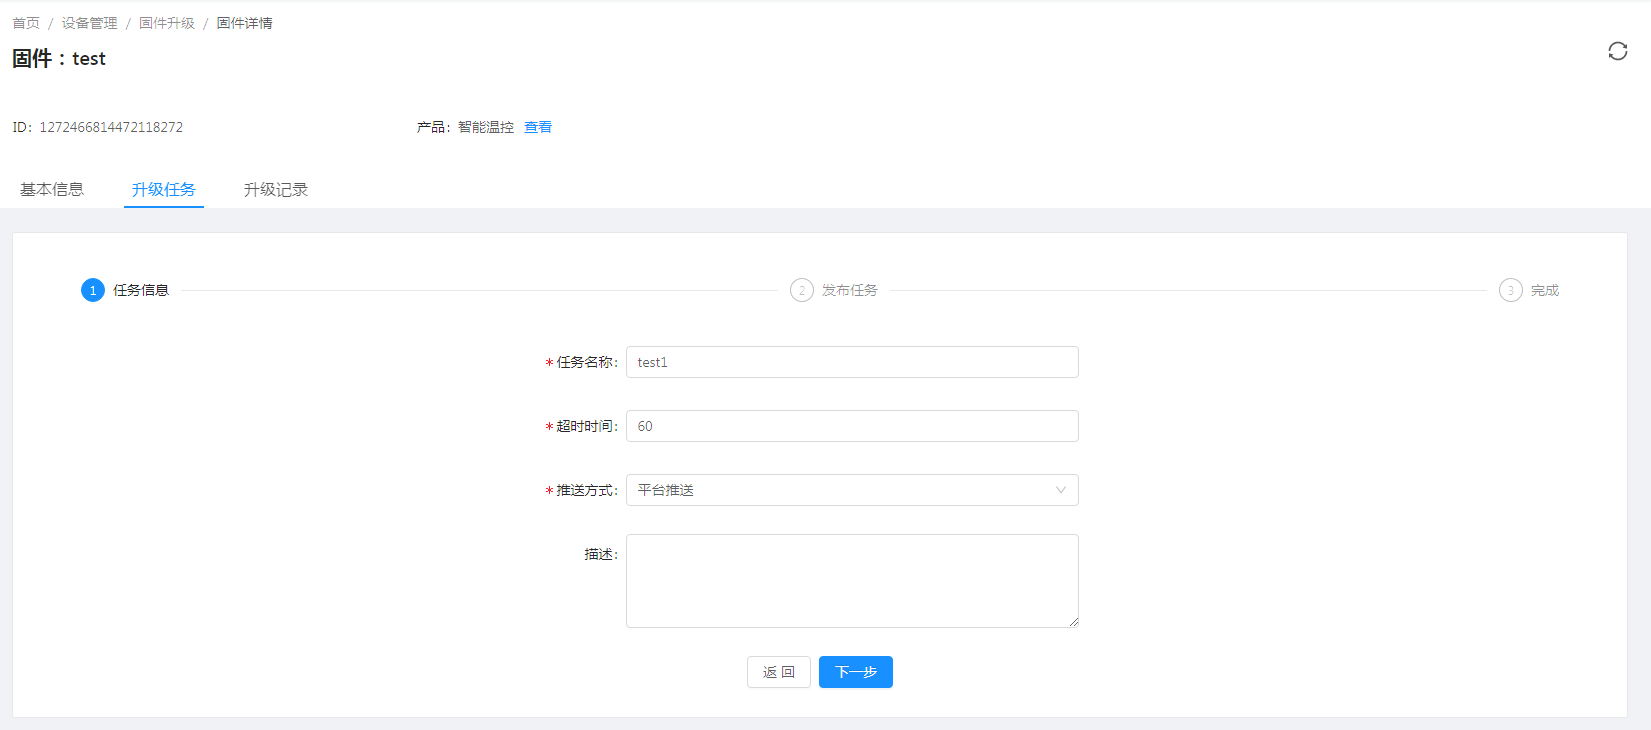Viewport: 1651px width, 730px height.
Task: Switch to the 基本信息 tab
Action: point(52,190)
